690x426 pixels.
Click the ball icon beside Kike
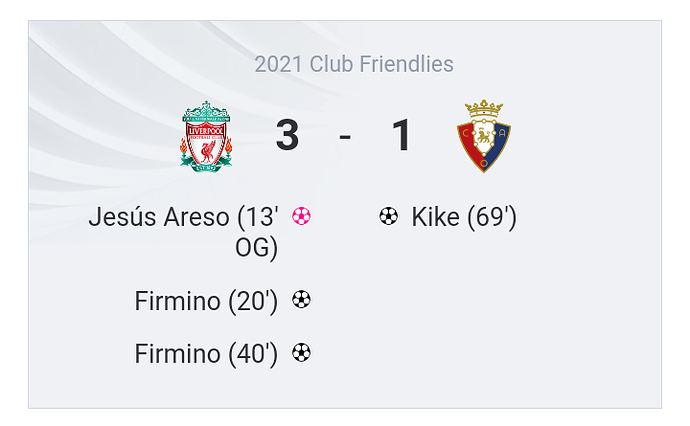tap(389, 216)
